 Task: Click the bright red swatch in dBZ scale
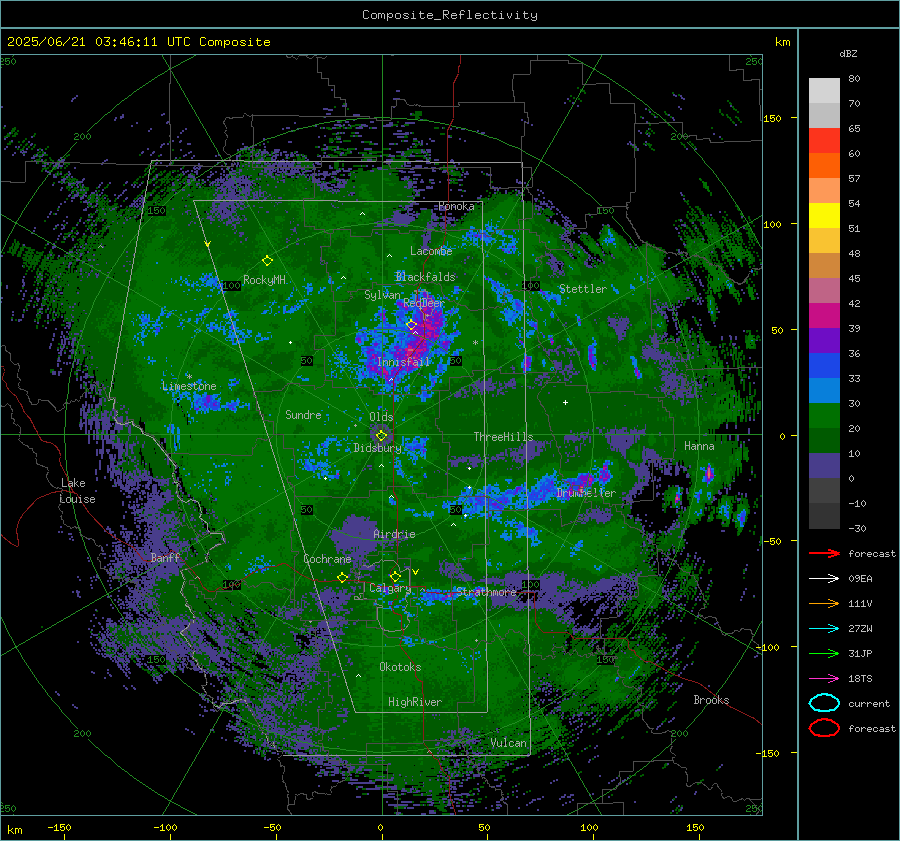[824, 141]
